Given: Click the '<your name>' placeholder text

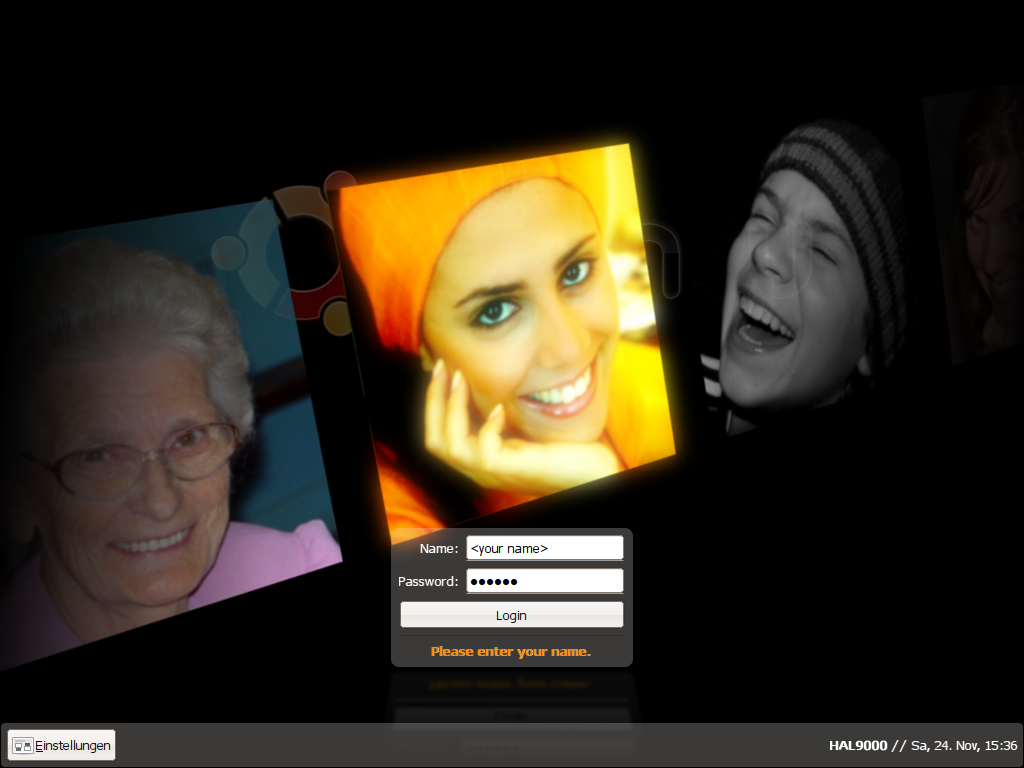Looking at the screenshot, I should 509,549.
